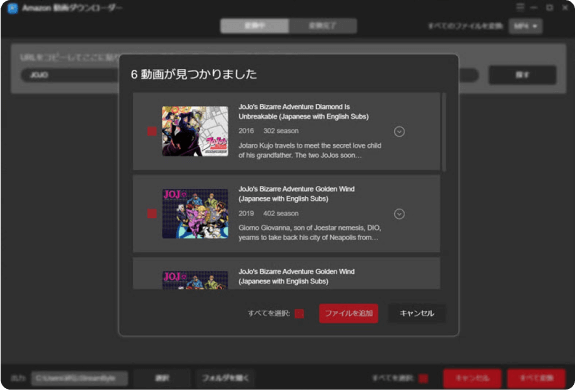Screen dimensions: 576x390
Task: Click the bottom bar convert all button
Action: [x=537, y=378]
